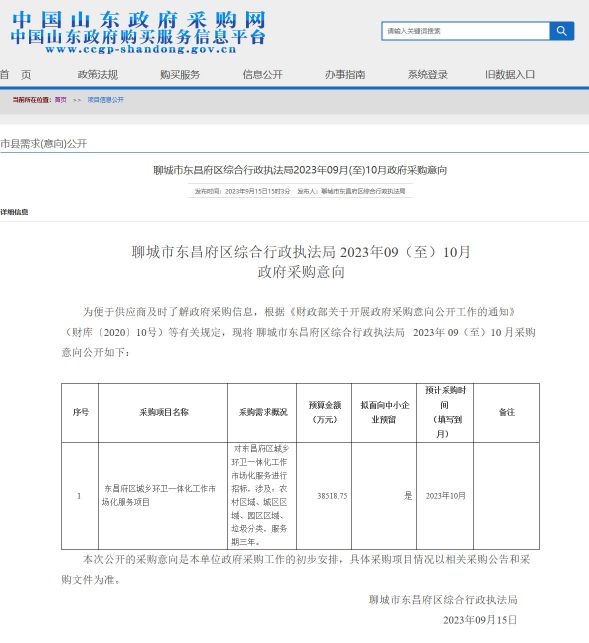Click the 首页 breadcrumb link

(61, 100)
